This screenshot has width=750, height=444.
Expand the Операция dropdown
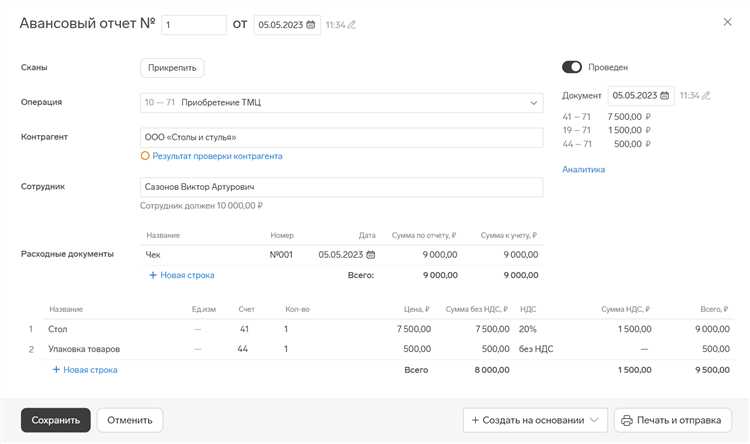pyautogui.click(x=534, y=102)
